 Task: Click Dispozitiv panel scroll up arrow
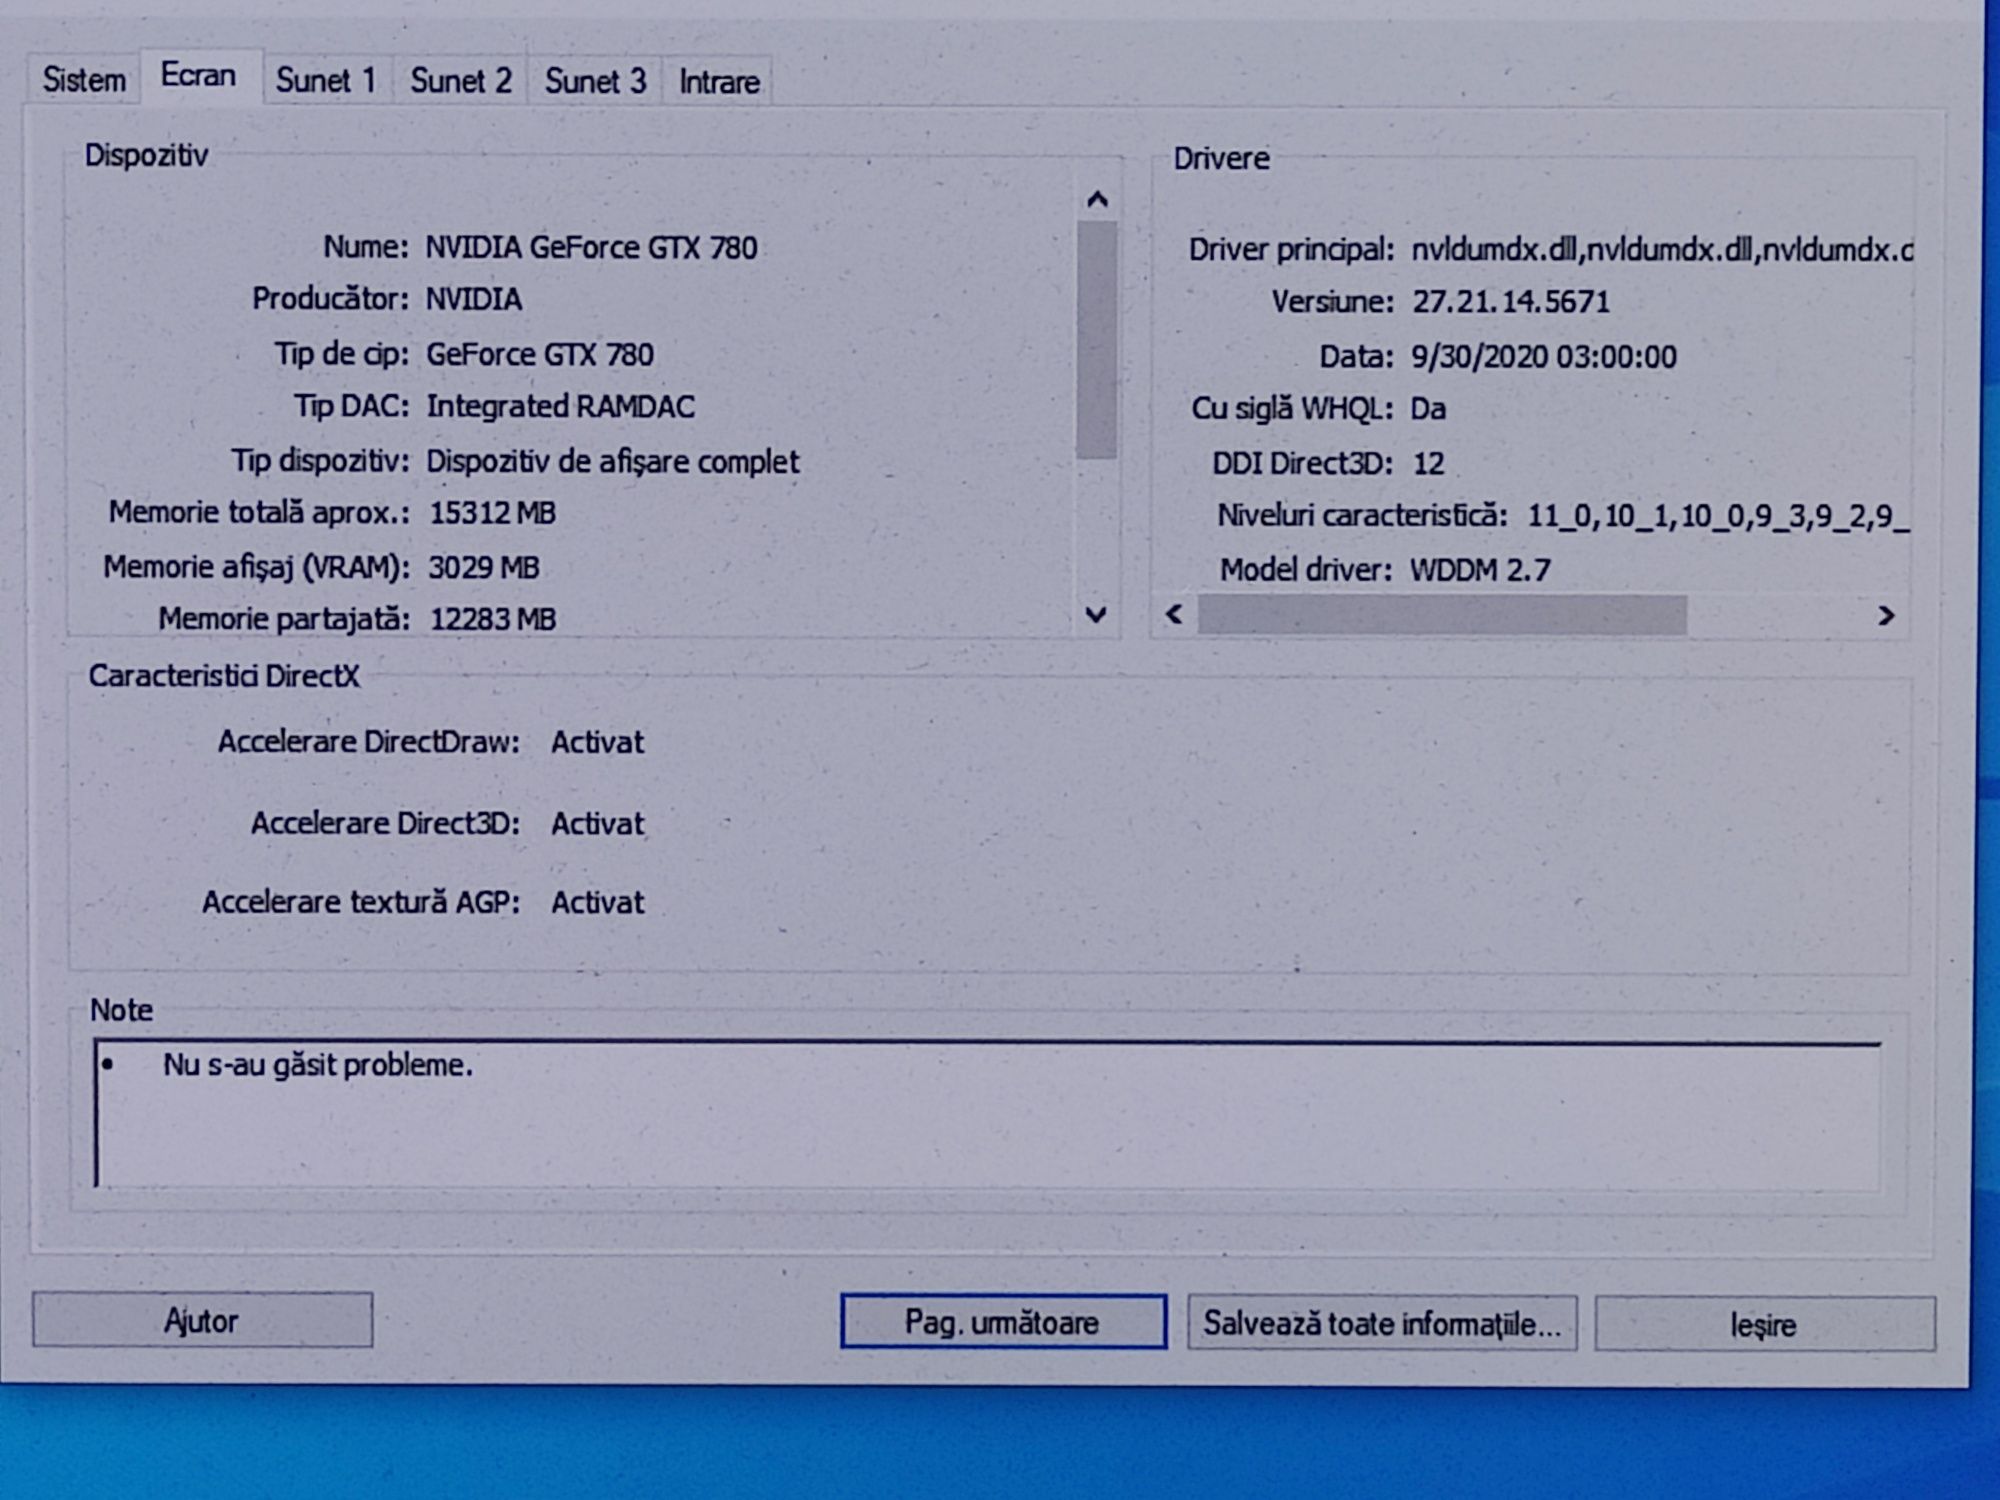point(1097,200)
